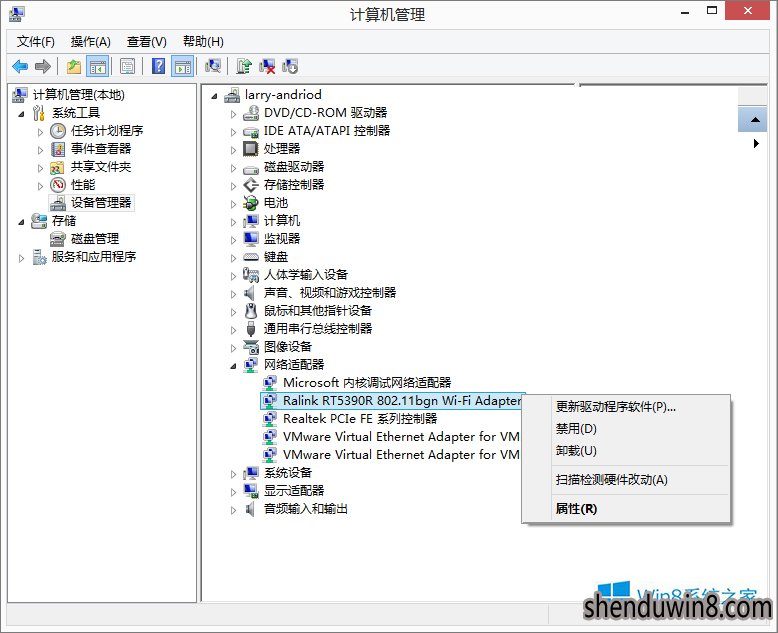Click the 监视器 monitor icon
Image resolution: width=778 pixels, height=633 pixels.
click(251, 239)
